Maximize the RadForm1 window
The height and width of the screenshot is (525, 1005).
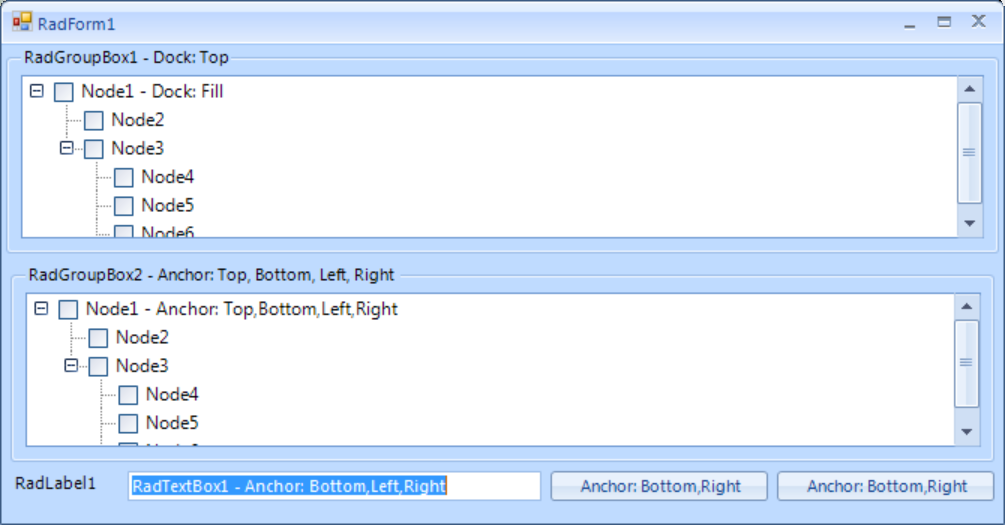944,22
